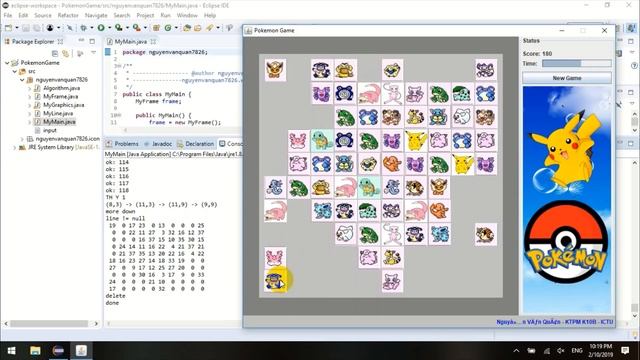640x360 pixels.
Task: Click "Score: 180" status text
Action: (x=537, y=53)
